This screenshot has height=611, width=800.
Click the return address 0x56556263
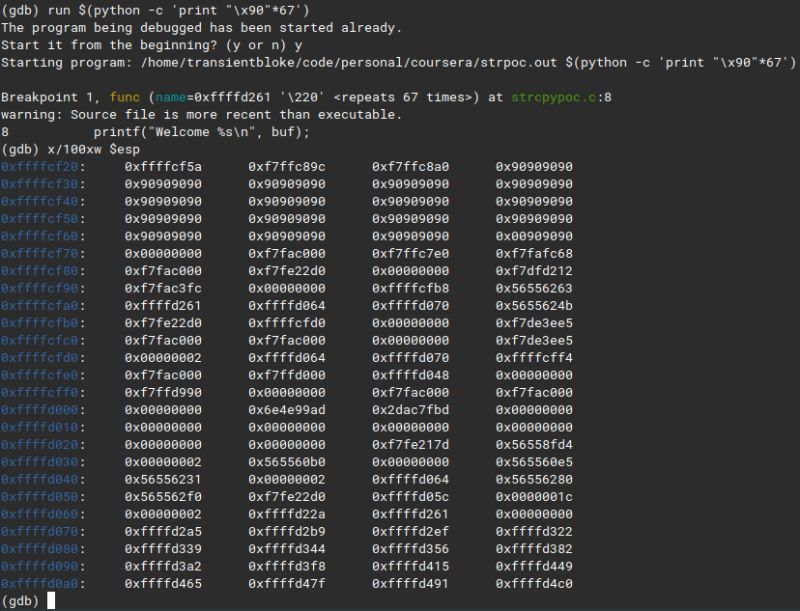(534, 288)
